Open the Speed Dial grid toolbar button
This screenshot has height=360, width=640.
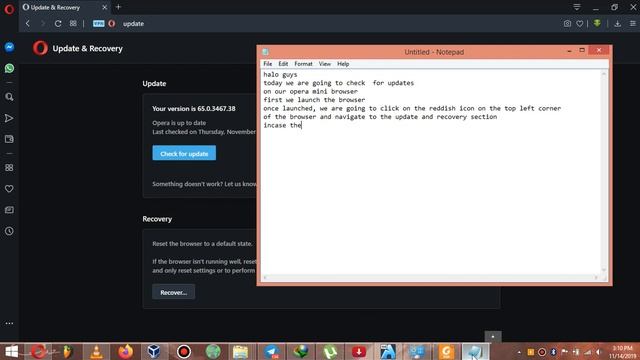pyautogui.click(x=73, y=24)
